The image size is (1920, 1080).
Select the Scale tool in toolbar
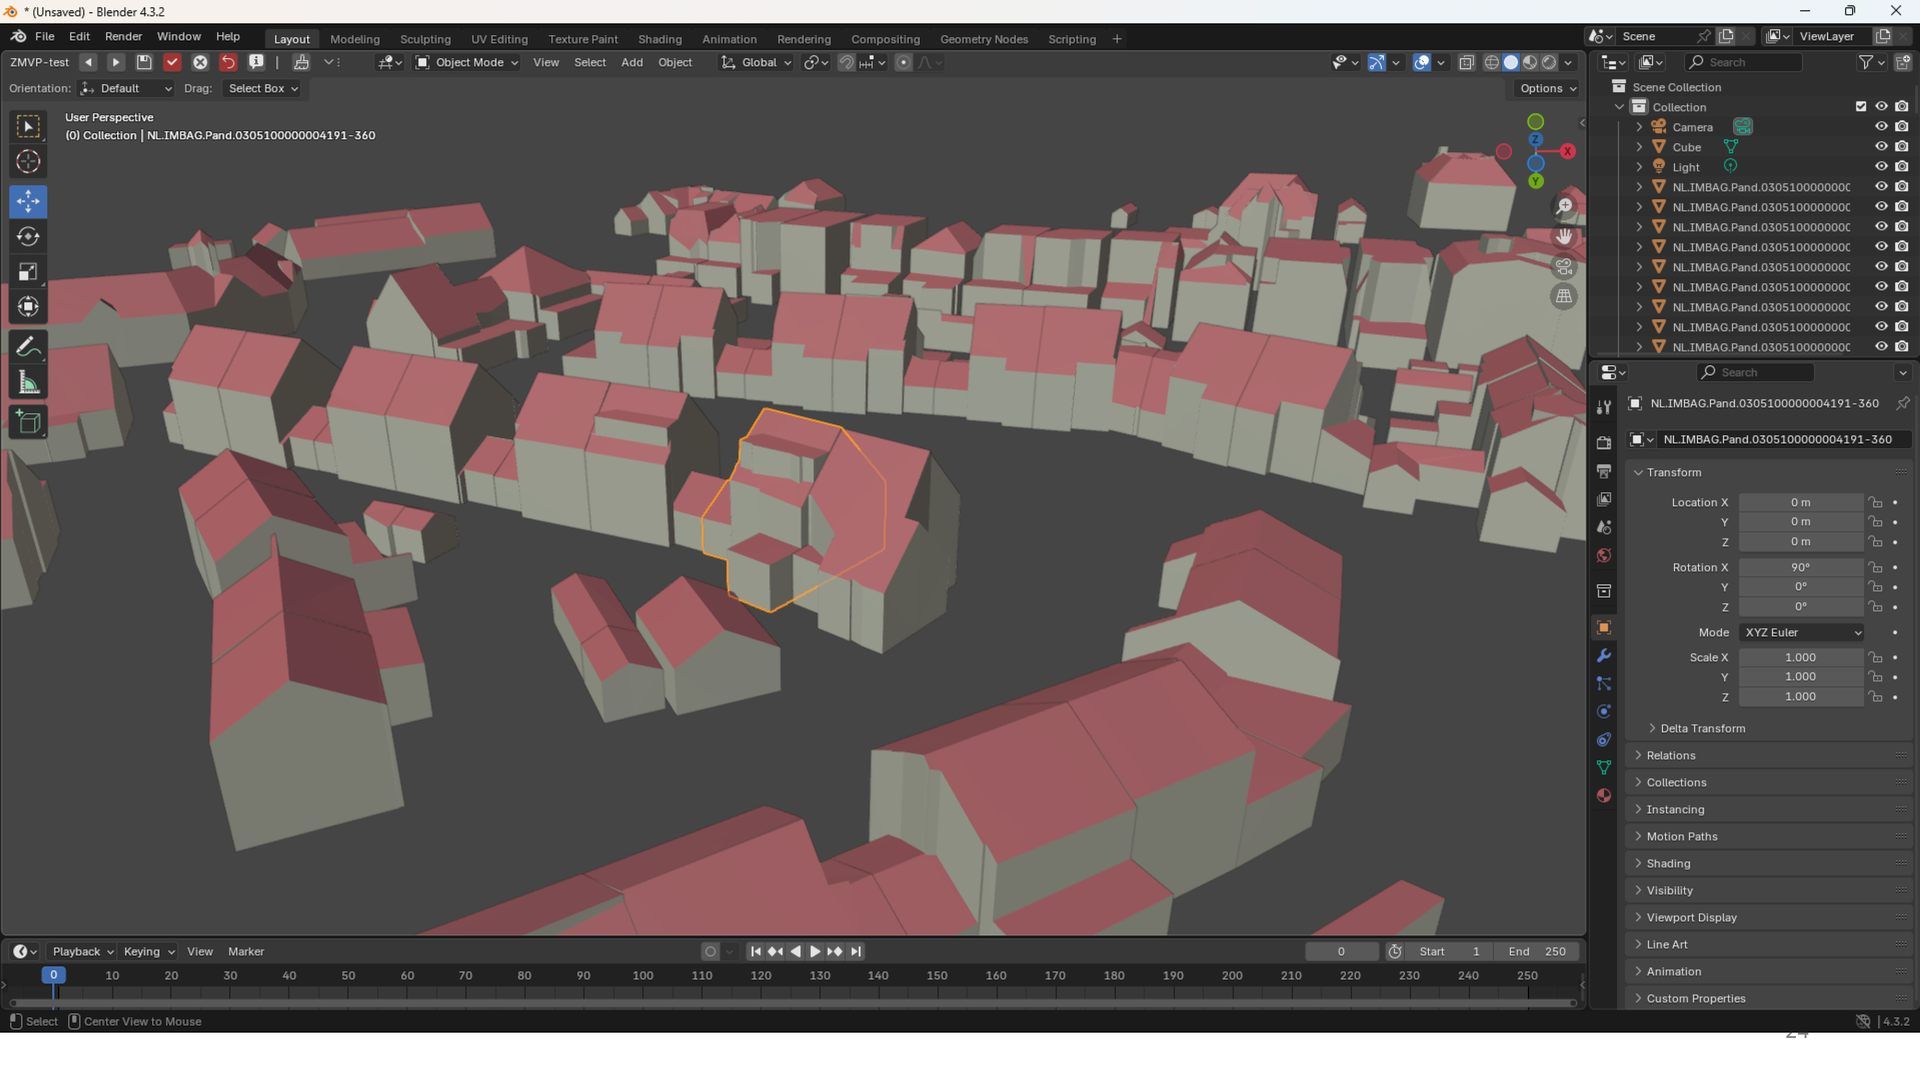pyautogui.click(x=28, y=272)
